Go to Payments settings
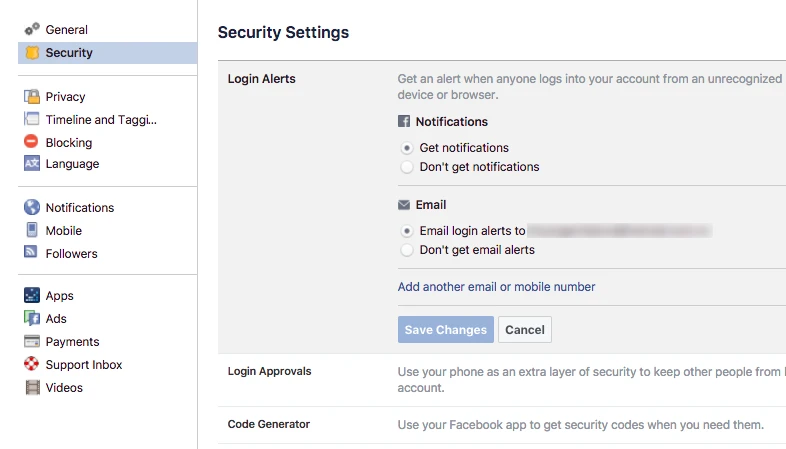786x449 pixels. pos(73,342)
